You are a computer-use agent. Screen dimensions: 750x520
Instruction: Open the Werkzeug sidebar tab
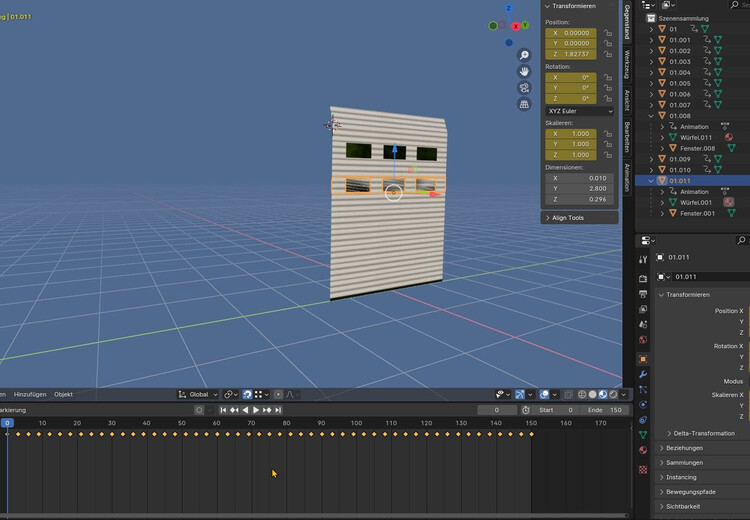627,63
